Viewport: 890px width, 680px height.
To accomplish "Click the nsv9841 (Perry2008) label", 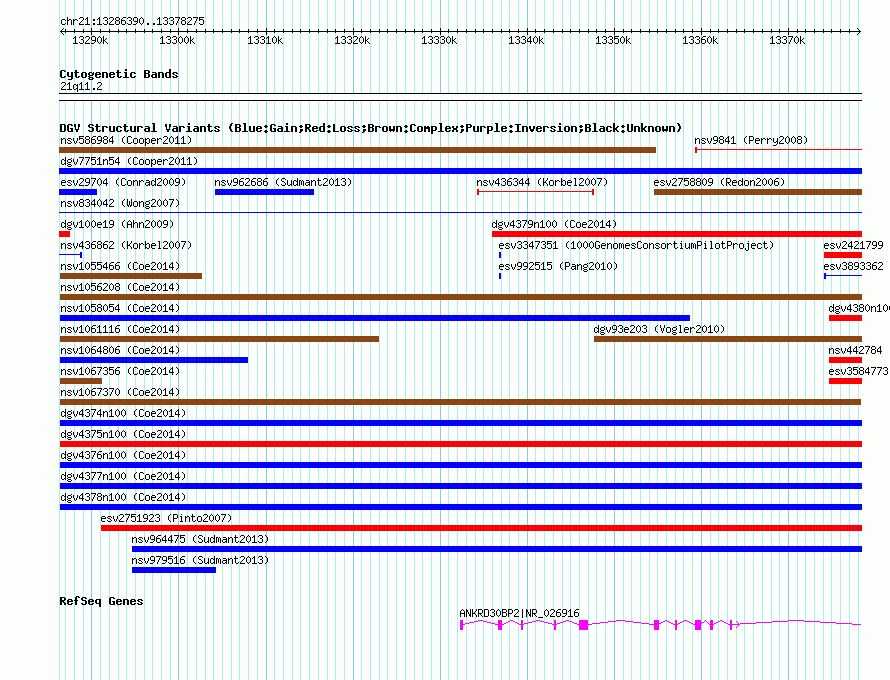I will point(751,140).
